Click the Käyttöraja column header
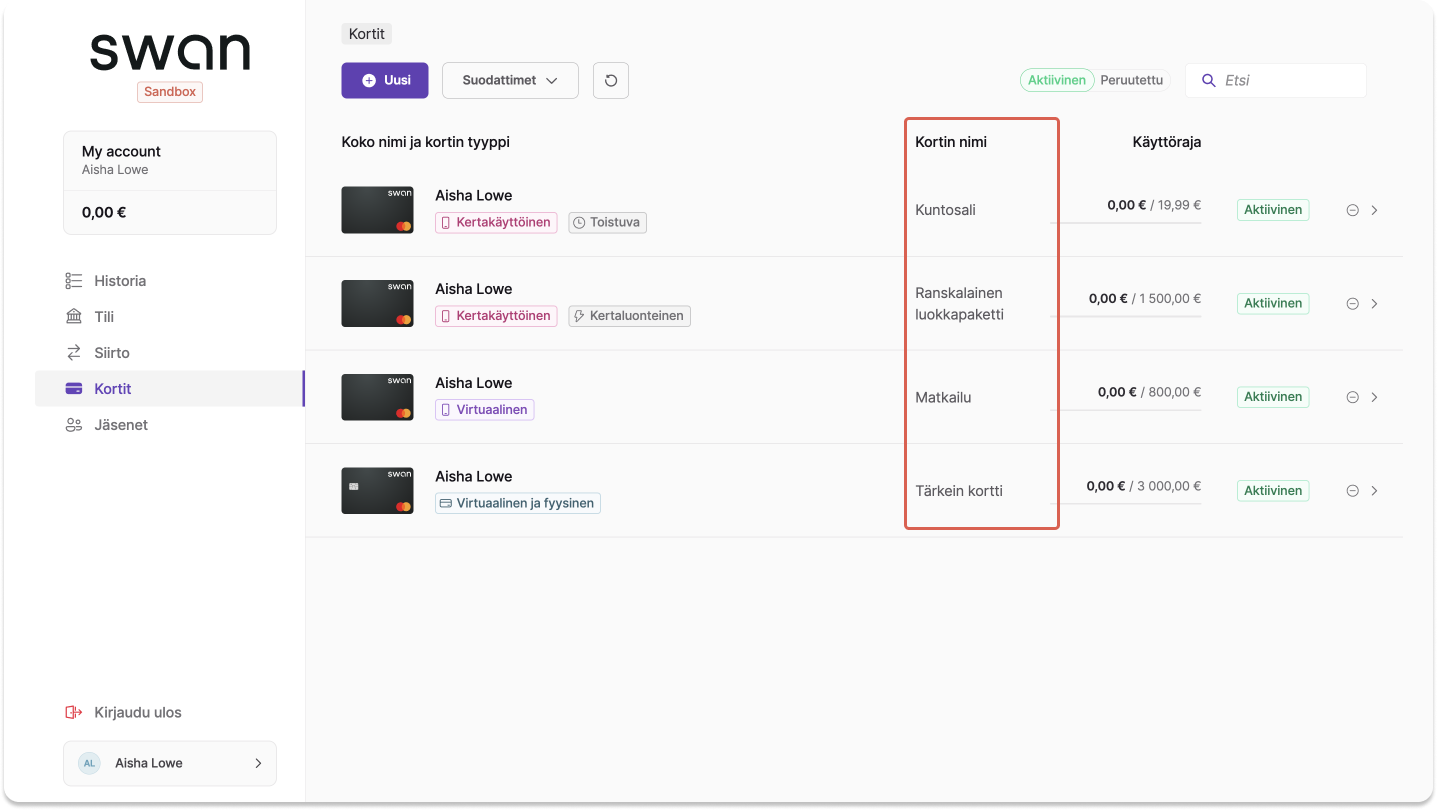 [1167, 142]
